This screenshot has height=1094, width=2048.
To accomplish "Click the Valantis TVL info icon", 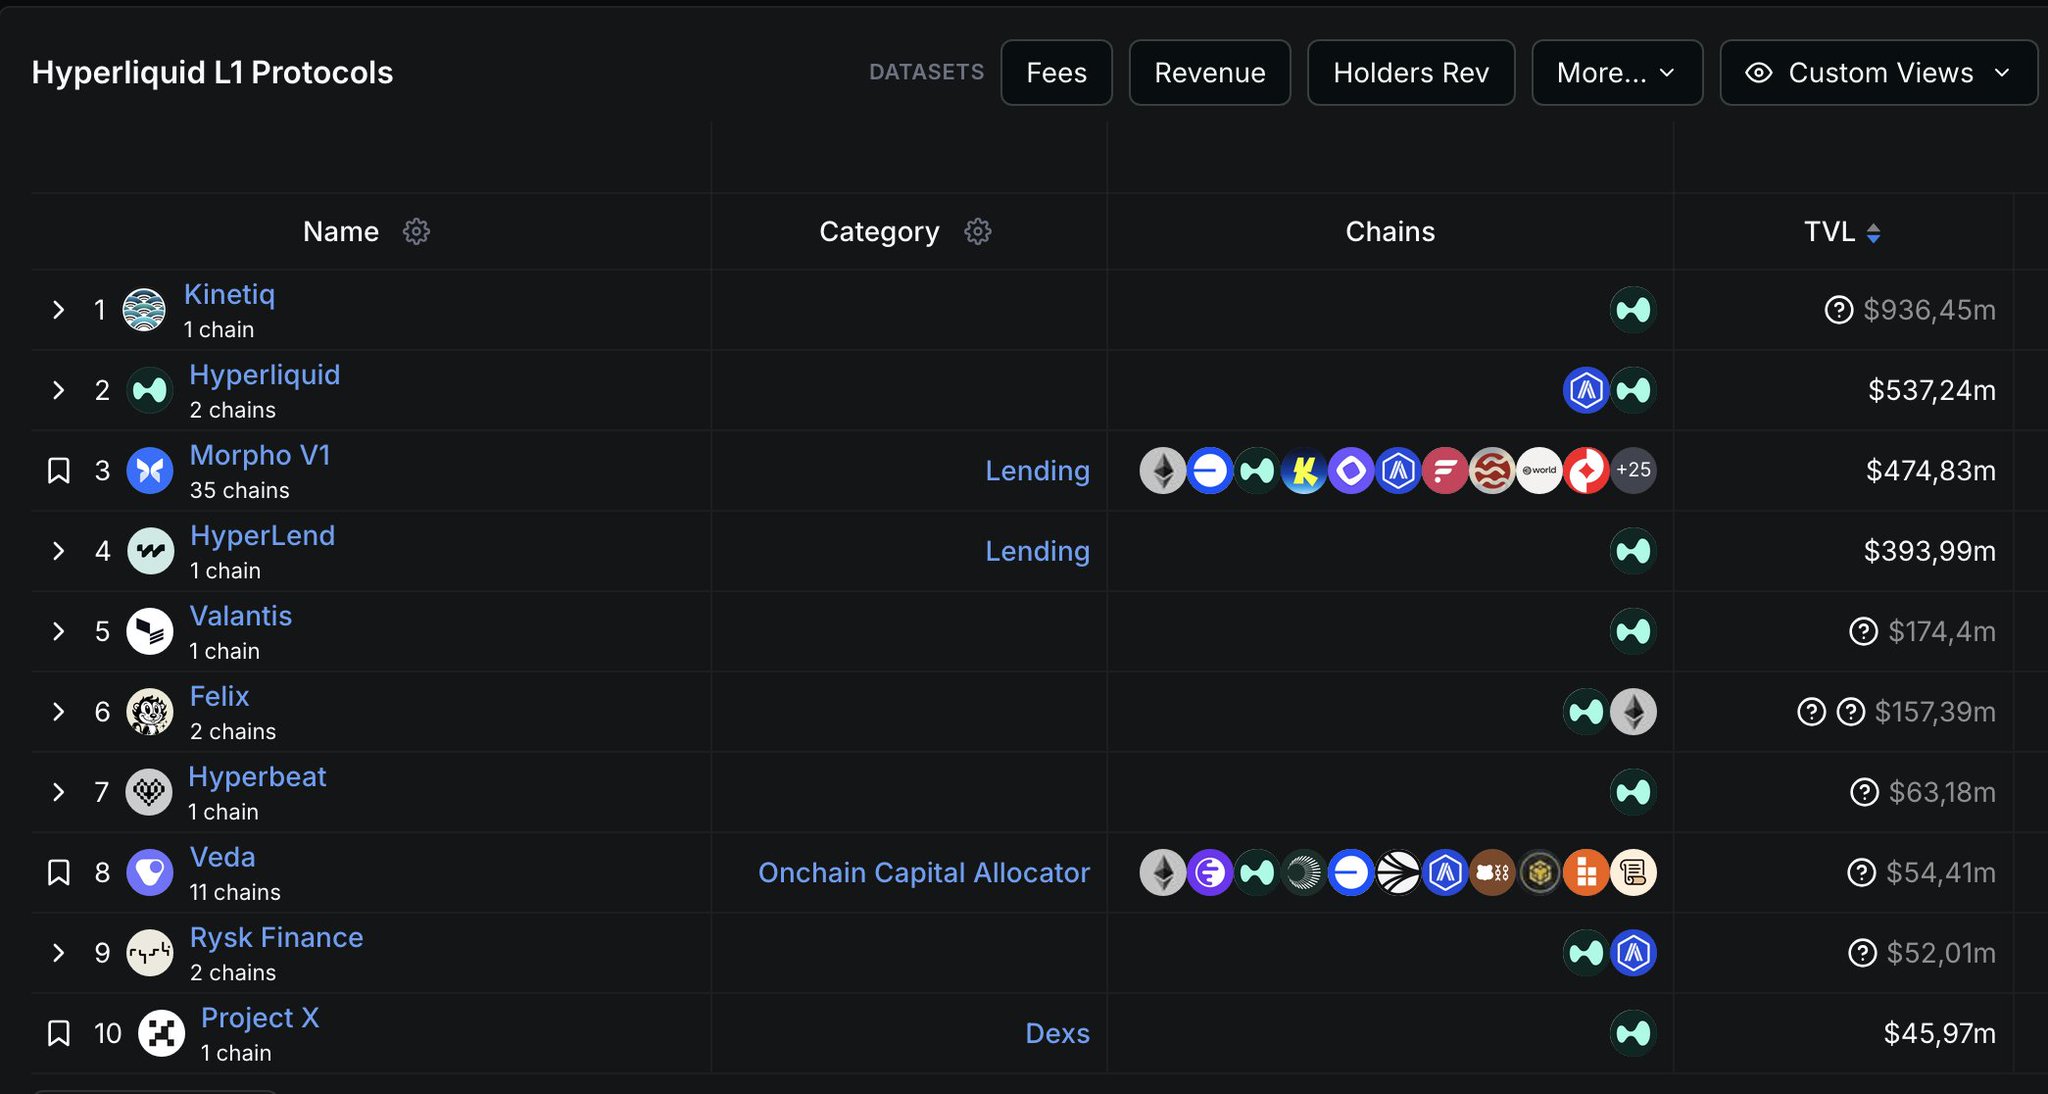I will click(x=1863, y=631).
